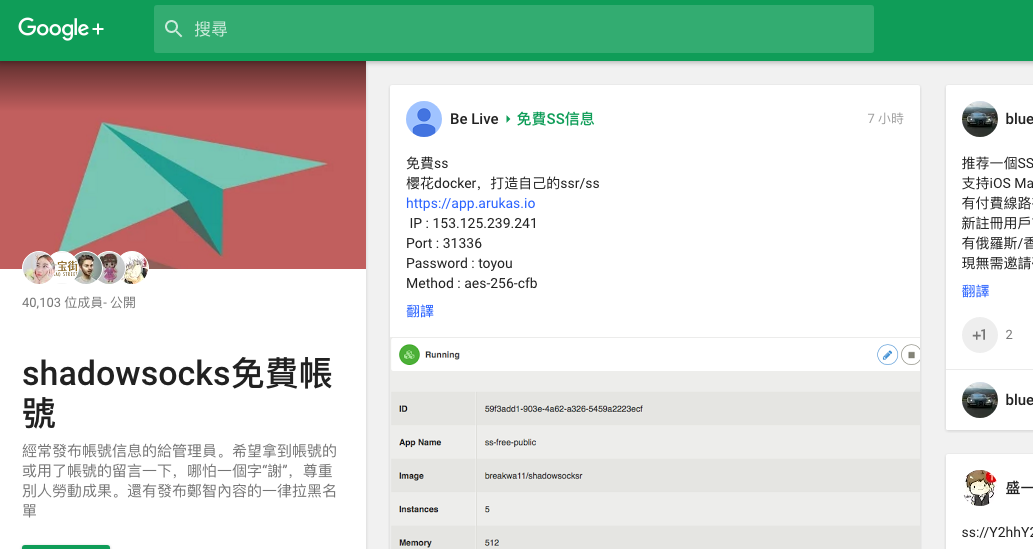This screenshot has width=1033, height=549.
Task: Open the 盛 user's cartoon avatar
Action: [980, 488]
